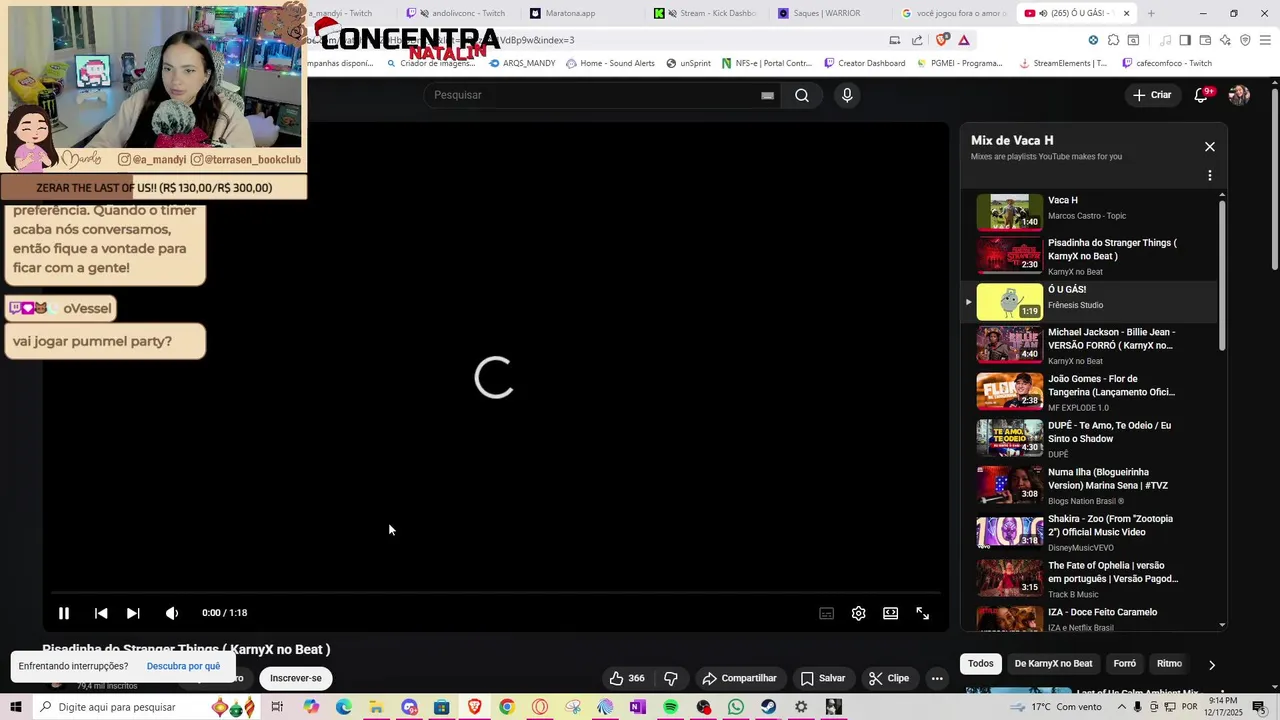Open Brave Leo AI sparkle icon
The width and height of the screenshot is (1280, 720).
[1225, 40]
